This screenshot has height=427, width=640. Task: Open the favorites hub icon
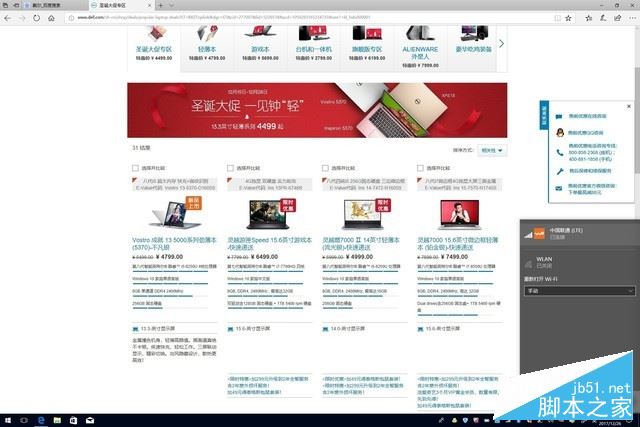pos(589,18)
